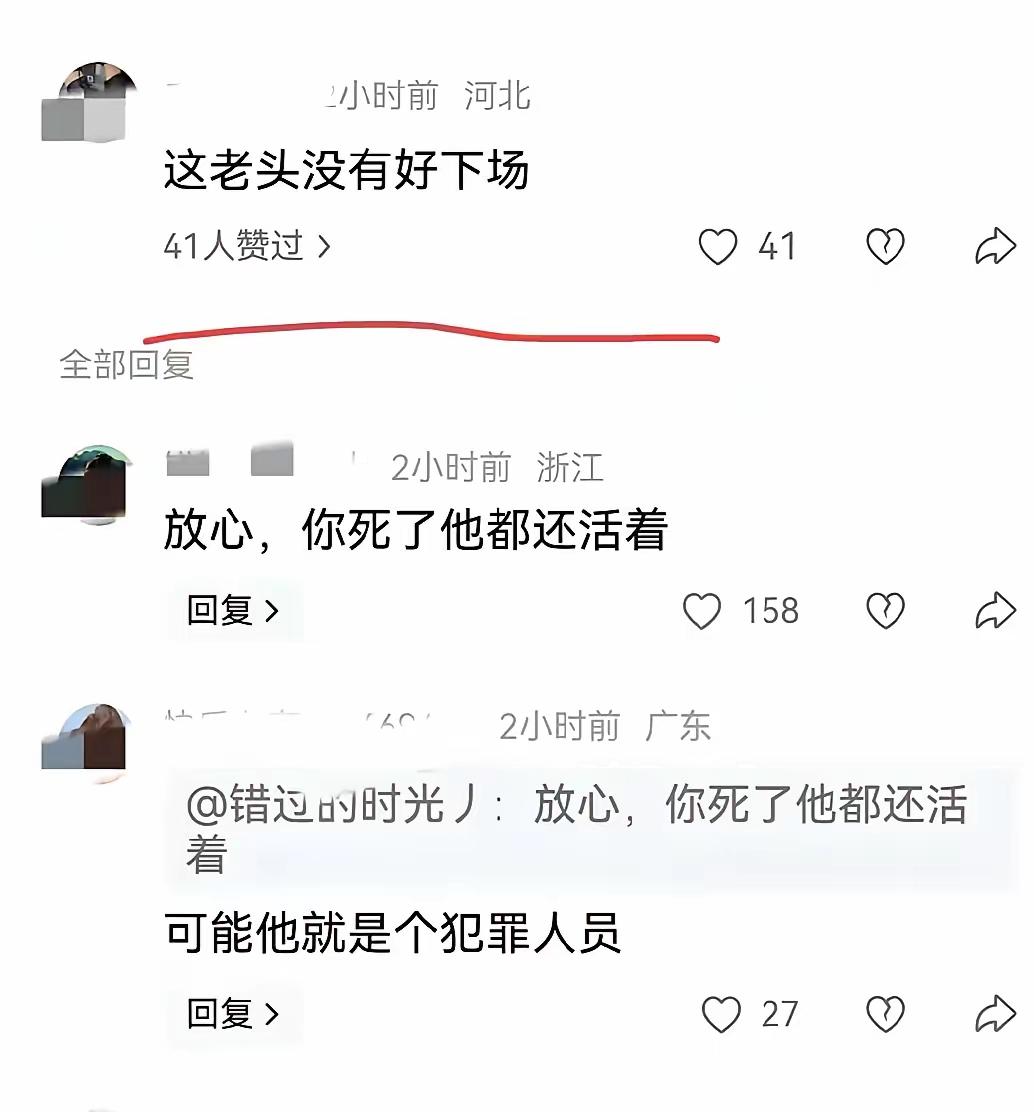The height and width of the screenshot is (1112, 1034).
Task: Dislike the reply '可能他就是个犯罪人员'
Action: point(885,1014)
